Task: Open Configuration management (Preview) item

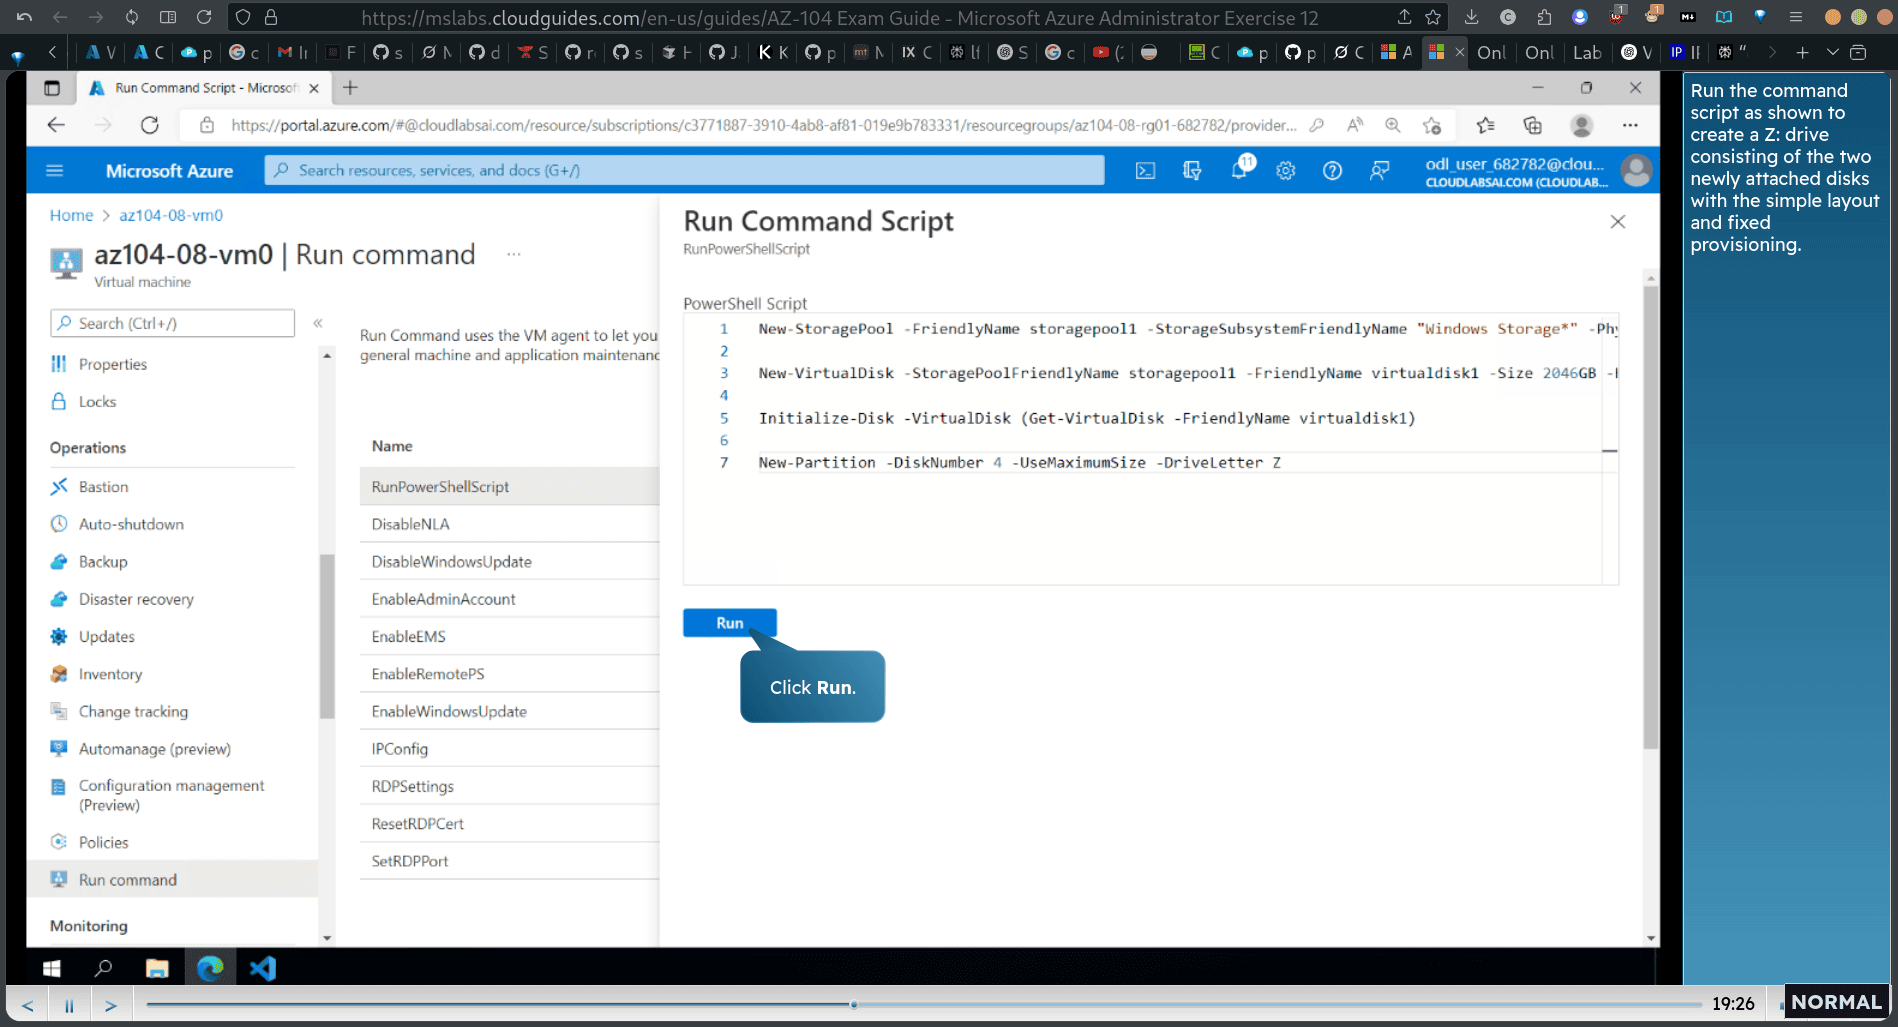Action: [171, 795]
